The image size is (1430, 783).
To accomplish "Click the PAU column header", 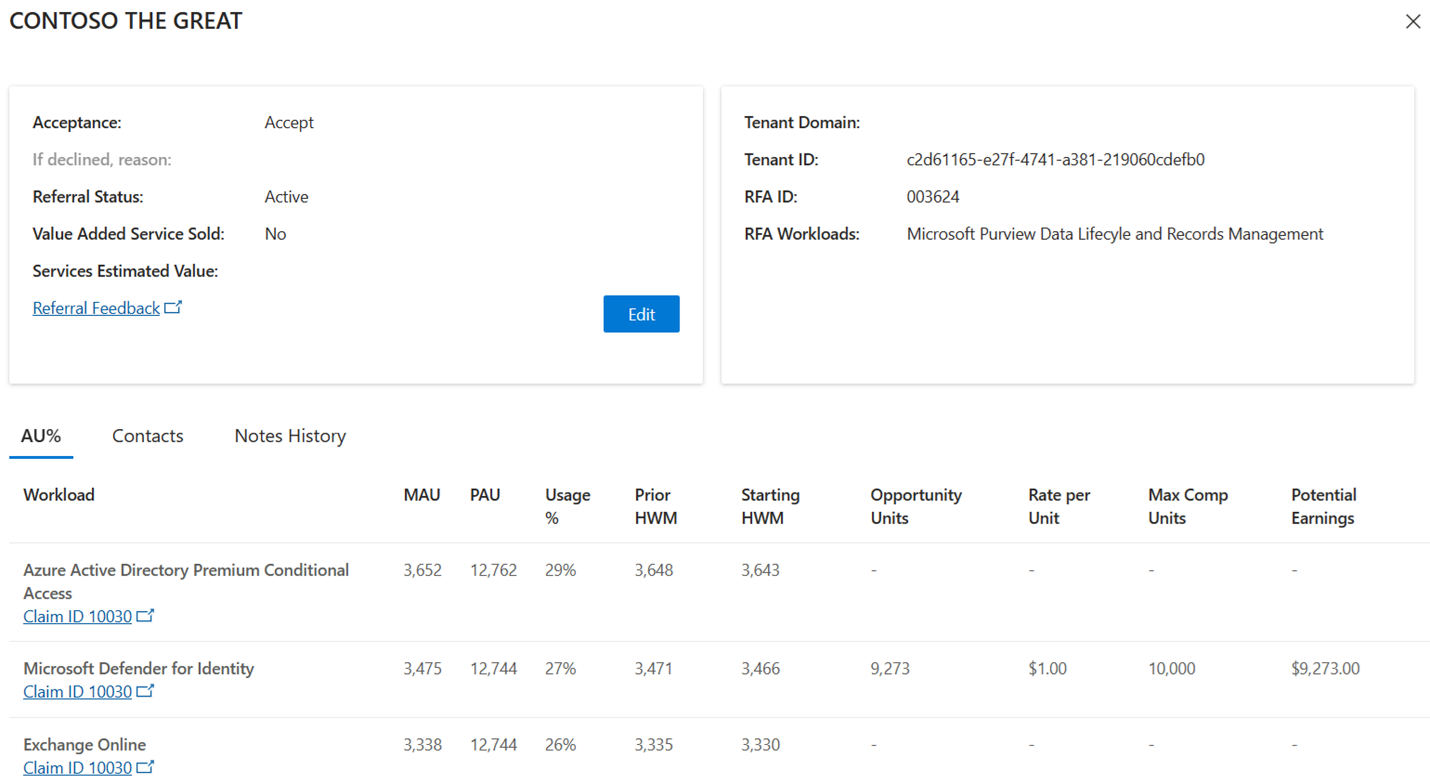I will [x=485, y=495].
